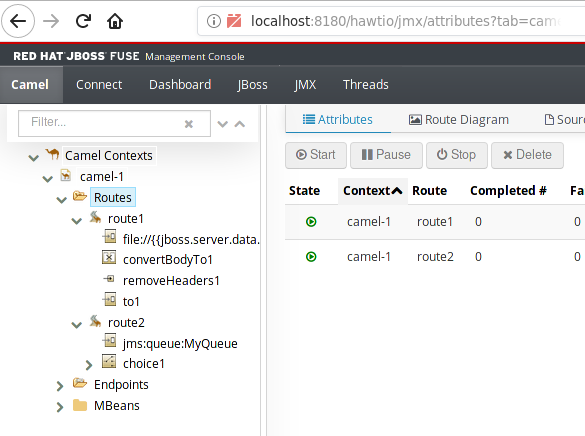Click the Pause button
585x436 pixels.
(x=386, y=155)
